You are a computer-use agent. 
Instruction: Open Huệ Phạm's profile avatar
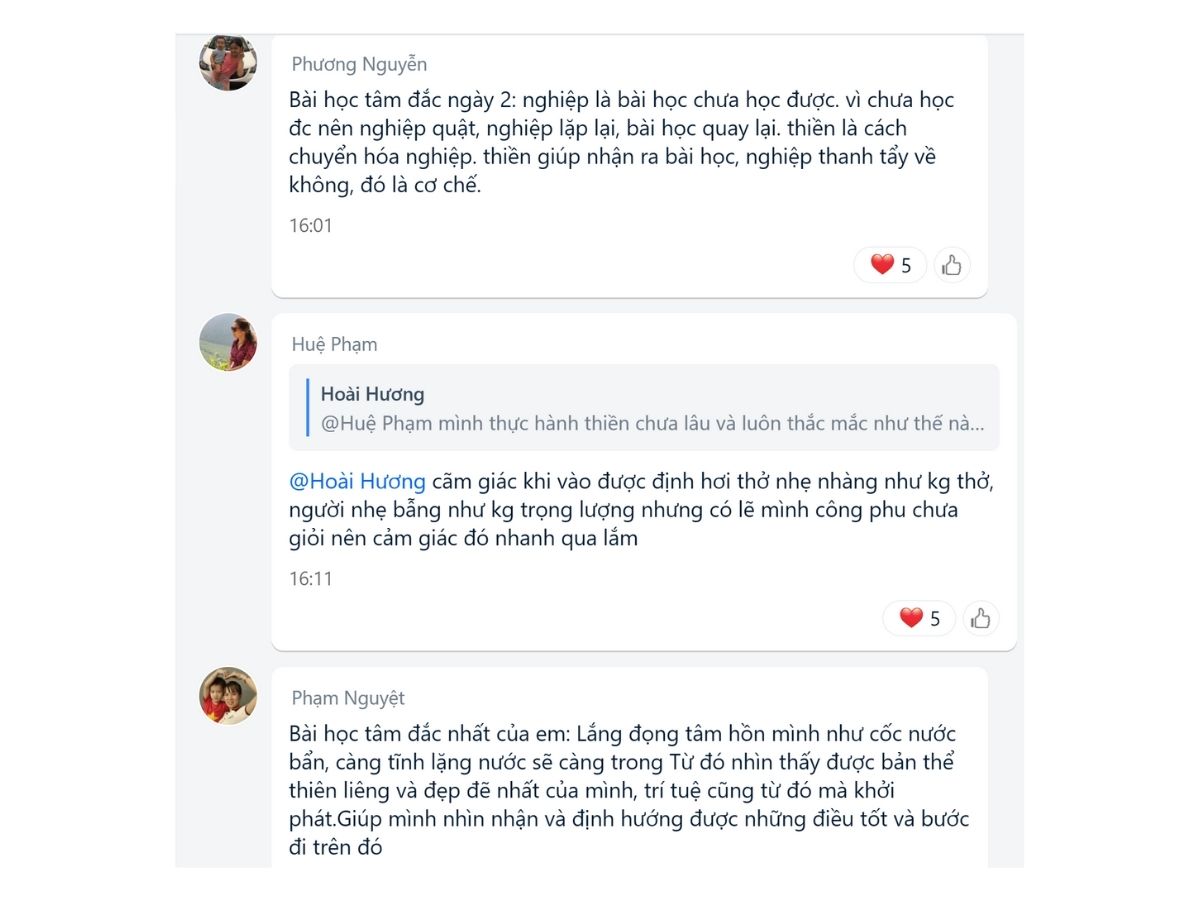coord(228,343)
